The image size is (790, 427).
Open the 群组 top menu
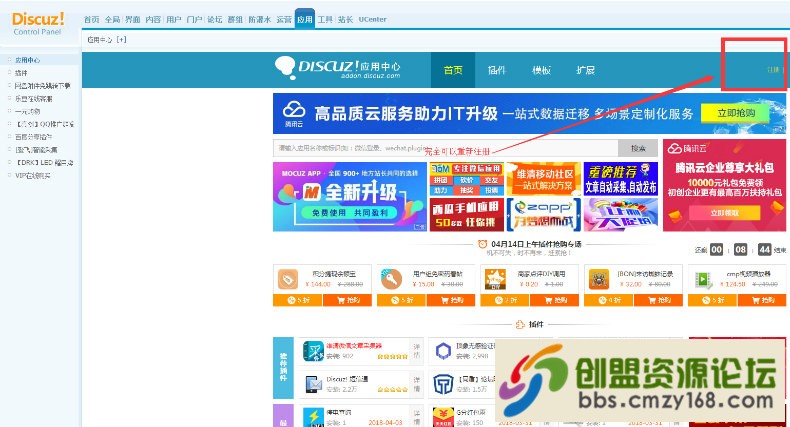pyautogui.click(x=235, y=20)
